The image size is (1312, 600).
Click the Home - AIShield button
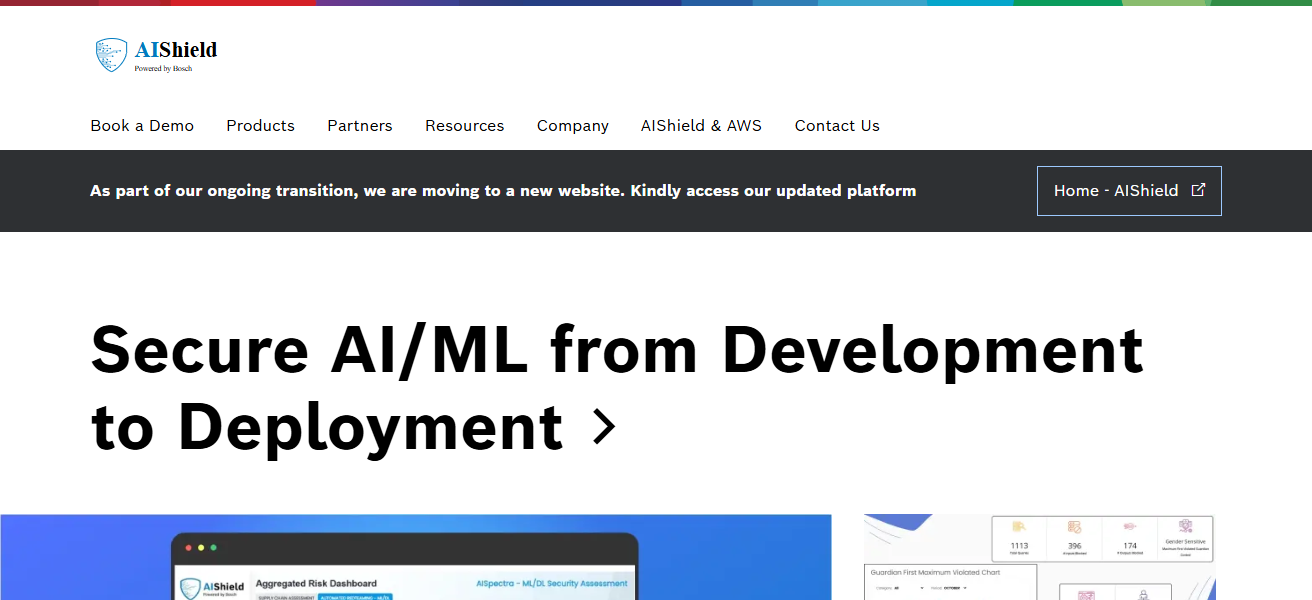(x=1129, y=191)
